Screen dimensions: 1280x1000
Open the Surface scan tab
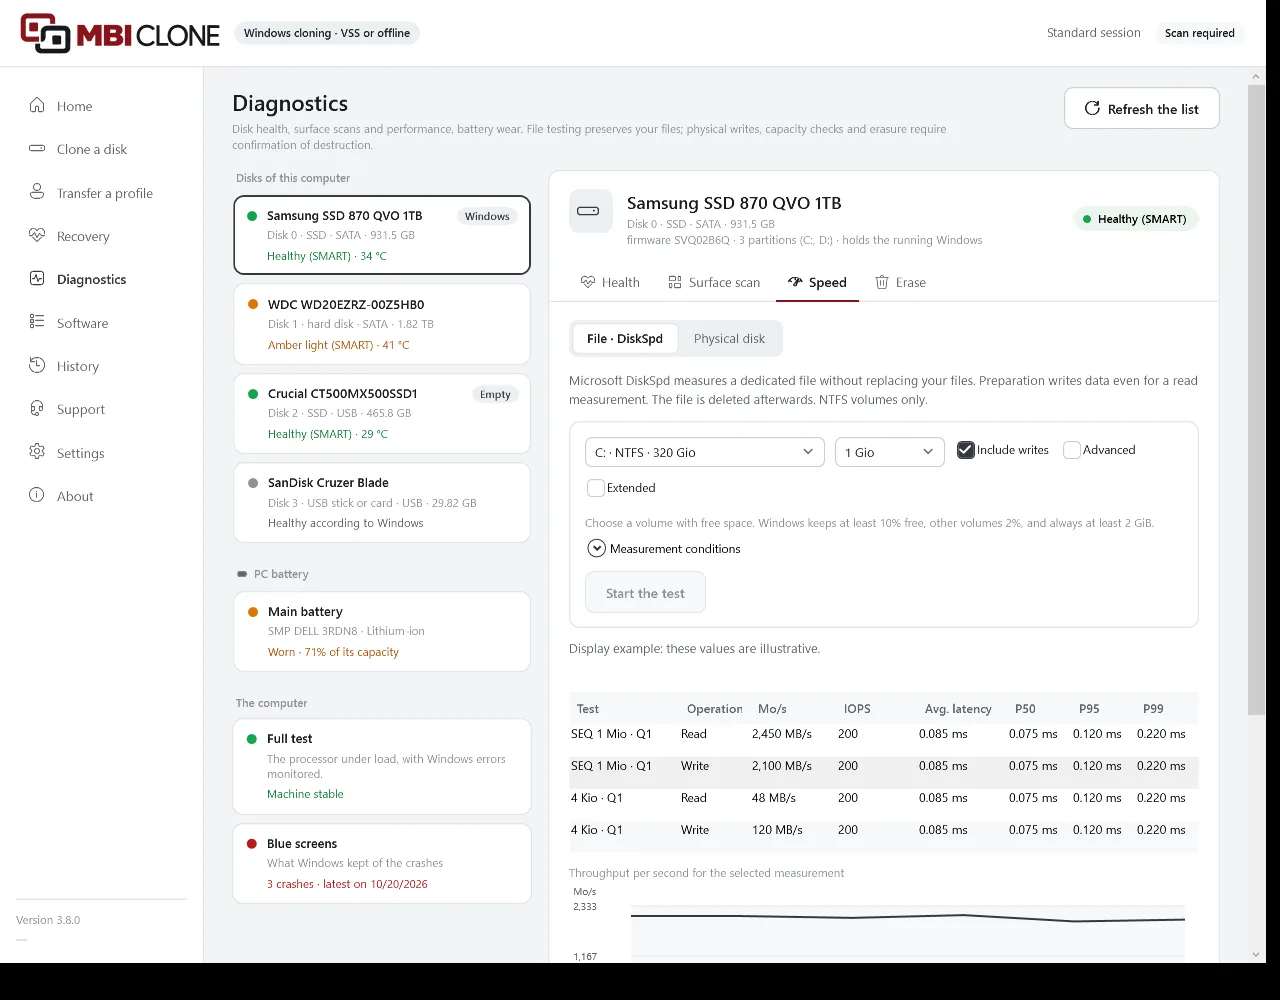(x=714, y=282)
